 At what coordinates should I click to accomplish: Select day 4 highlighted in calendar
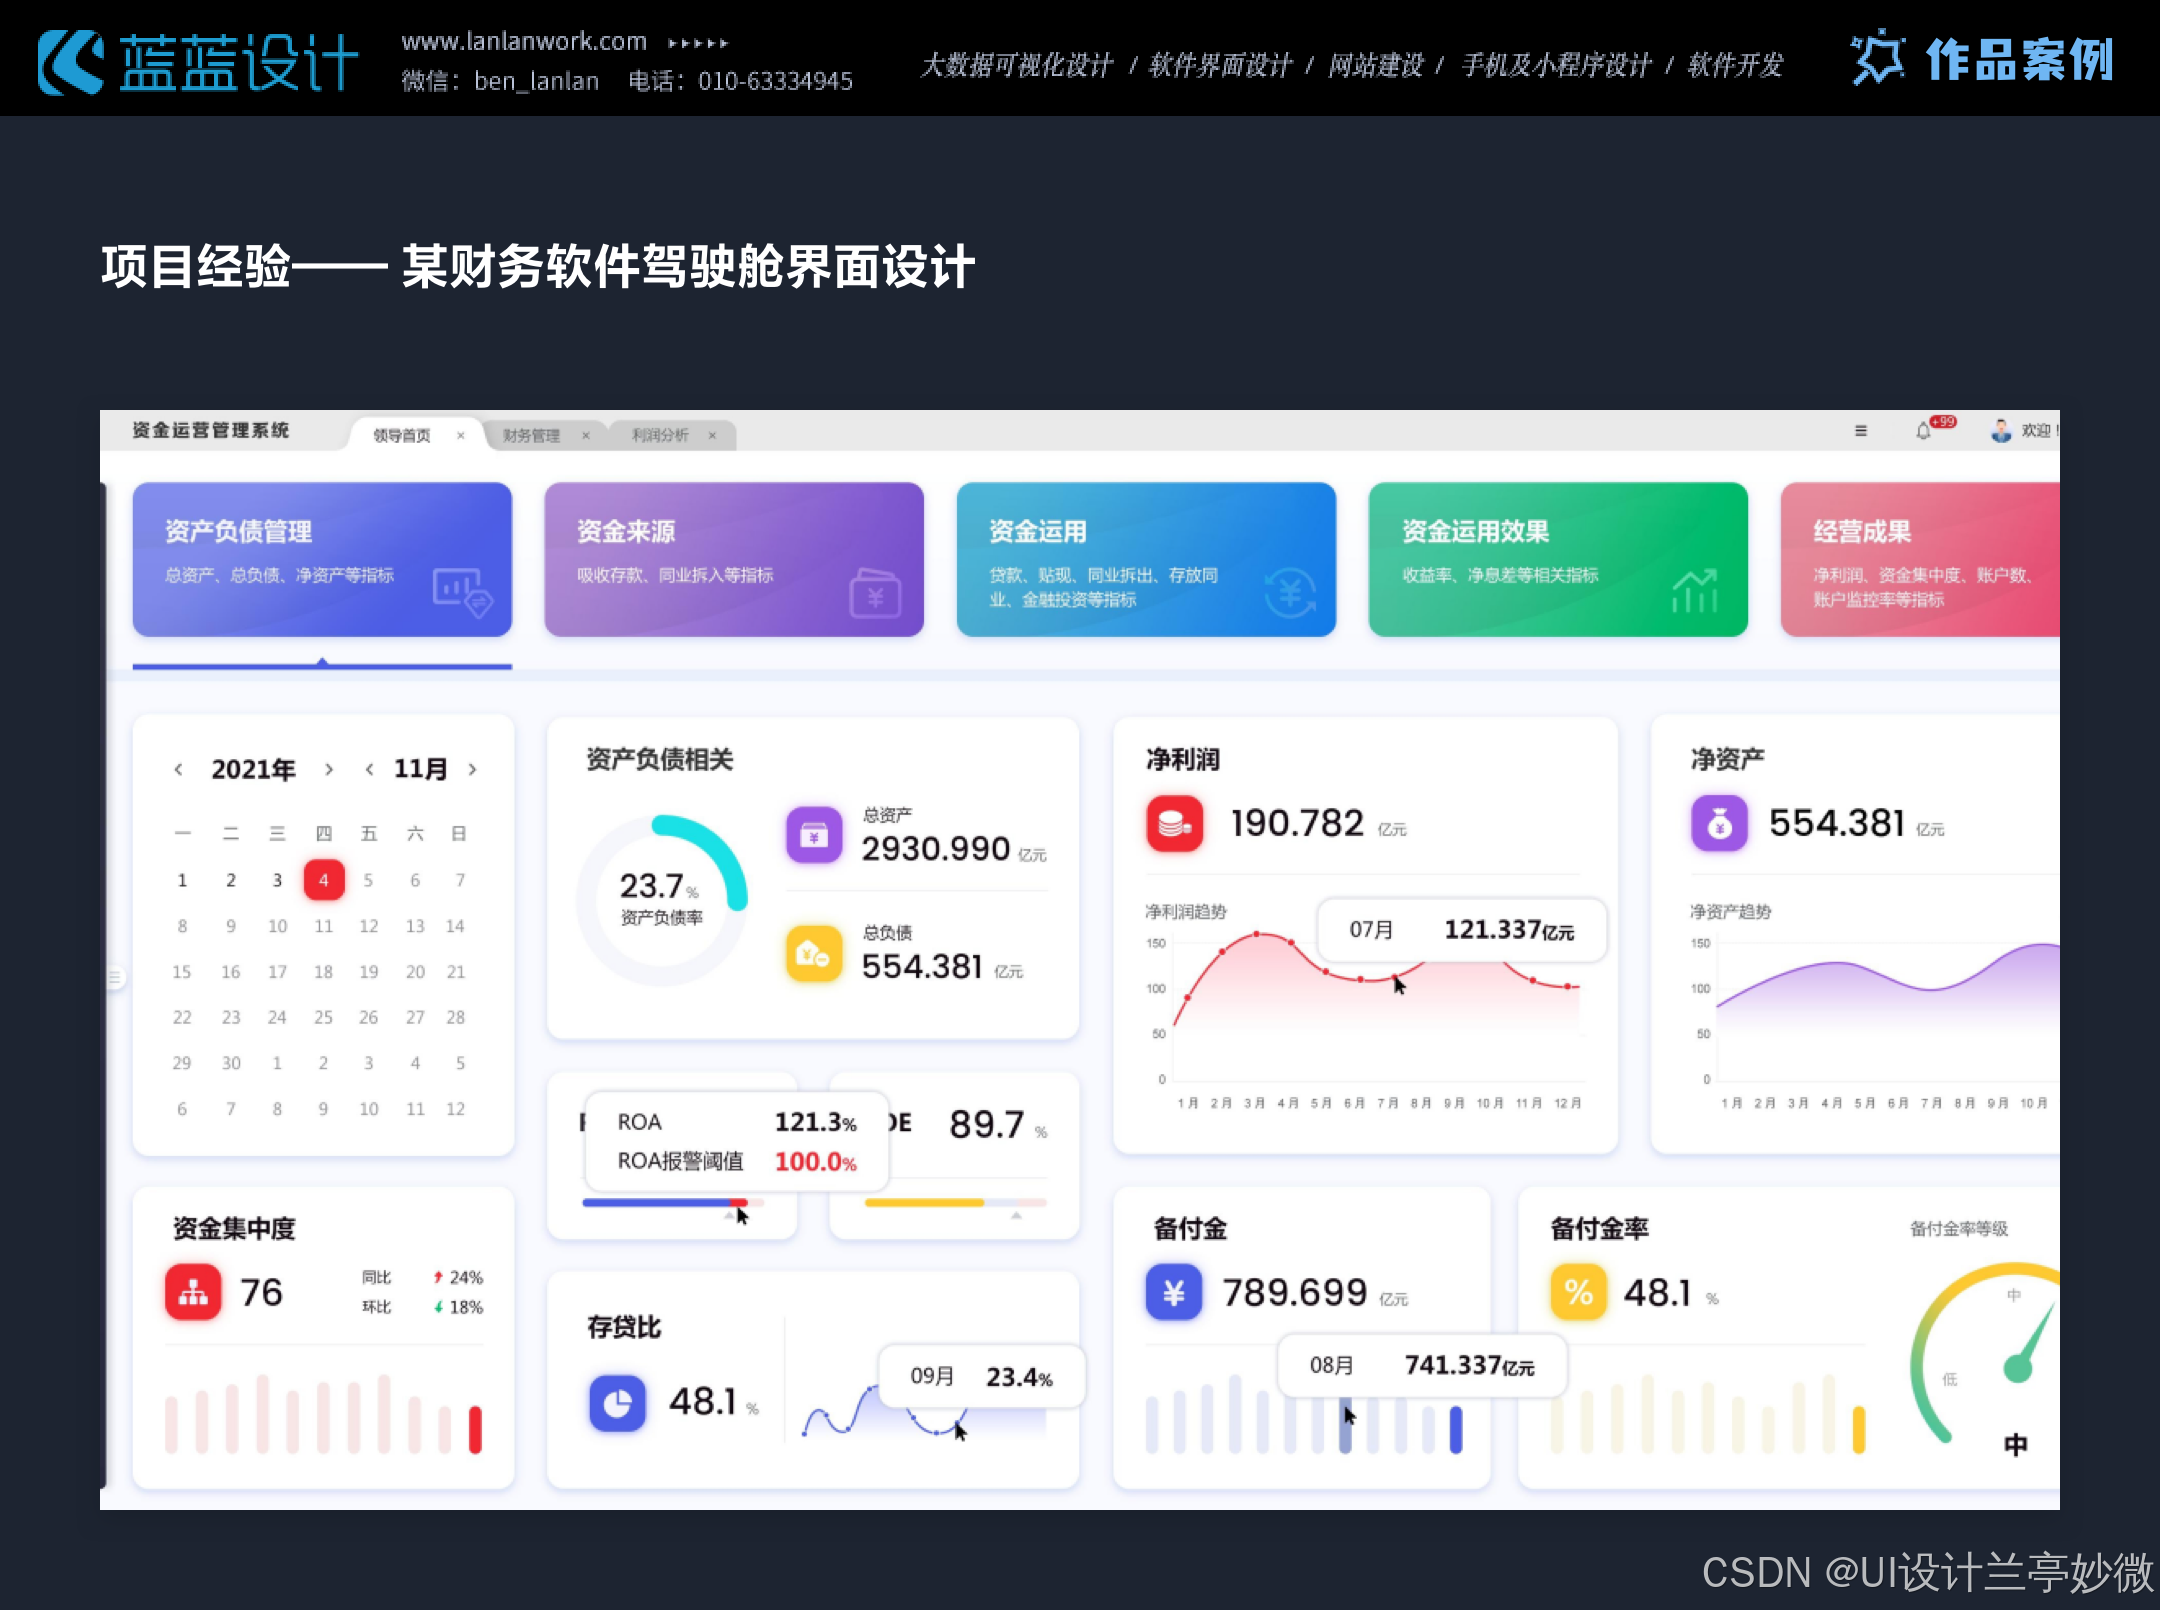tap(323, 880)
